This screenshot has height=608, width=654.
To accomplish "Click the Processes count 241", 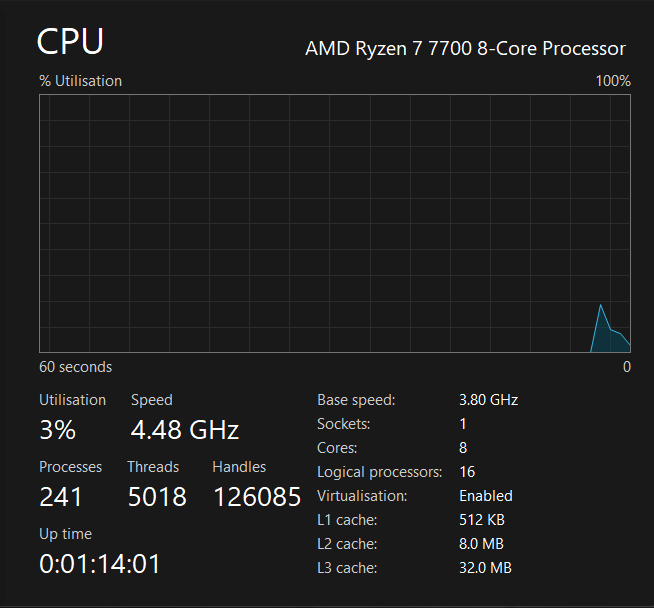I will pyautogui.click(x=60, y=497).
